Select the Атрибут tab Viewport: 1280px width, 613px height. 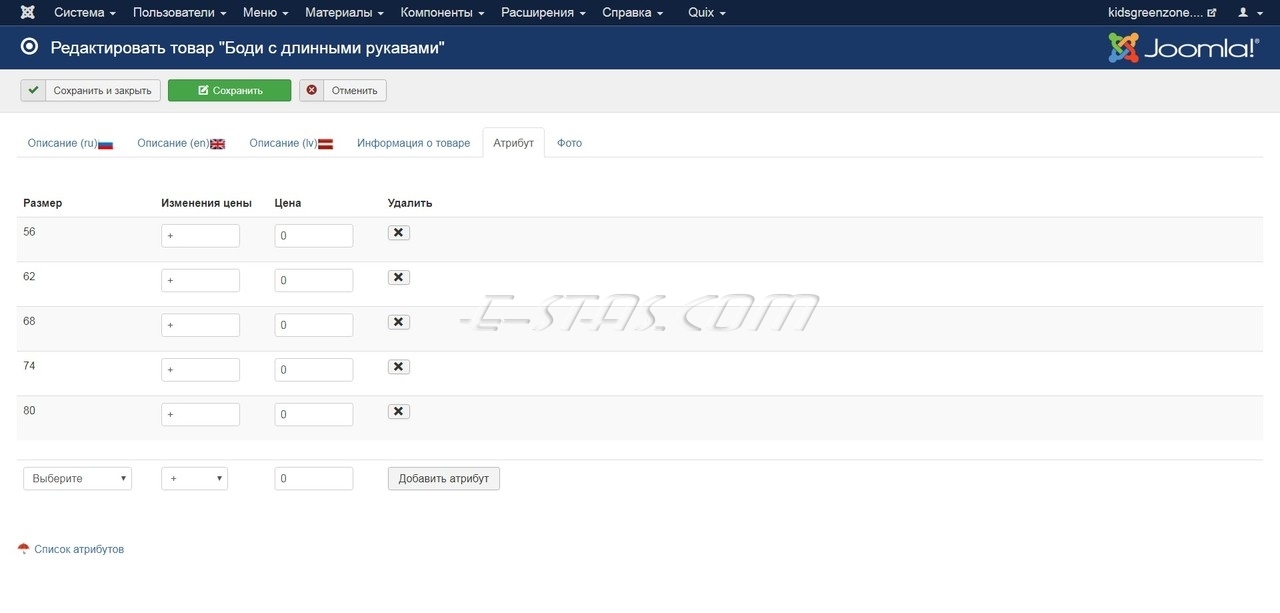(514, 143)
